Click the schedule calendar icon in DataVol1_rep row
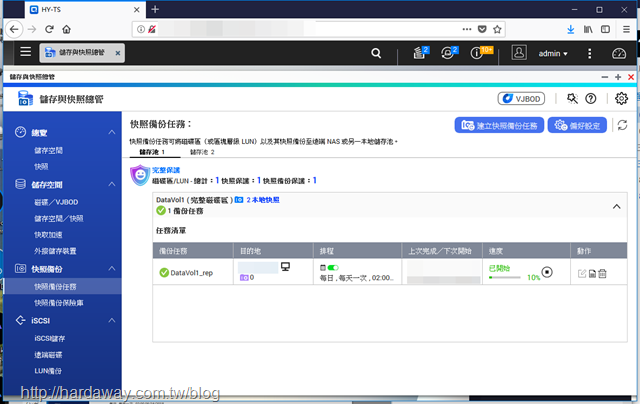The image size is (640, 404). [322, 268]
